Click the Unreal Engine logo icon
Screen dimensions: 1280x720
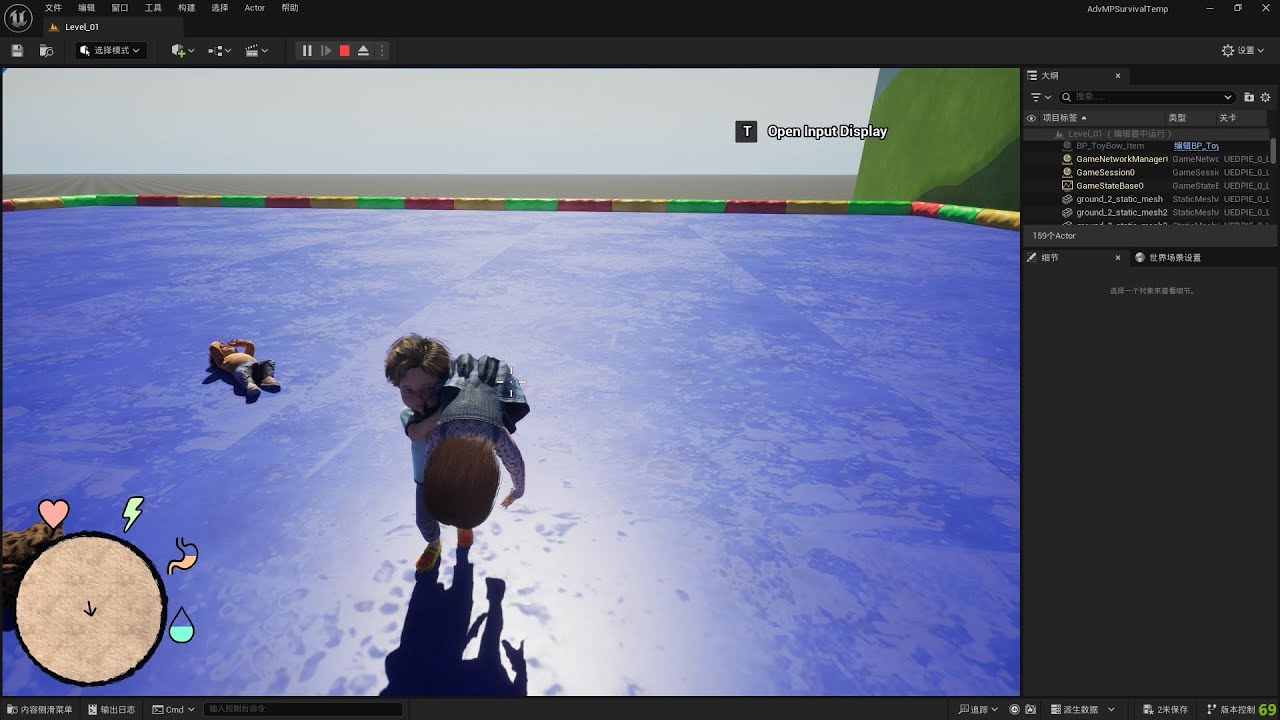tap(17, 16)
